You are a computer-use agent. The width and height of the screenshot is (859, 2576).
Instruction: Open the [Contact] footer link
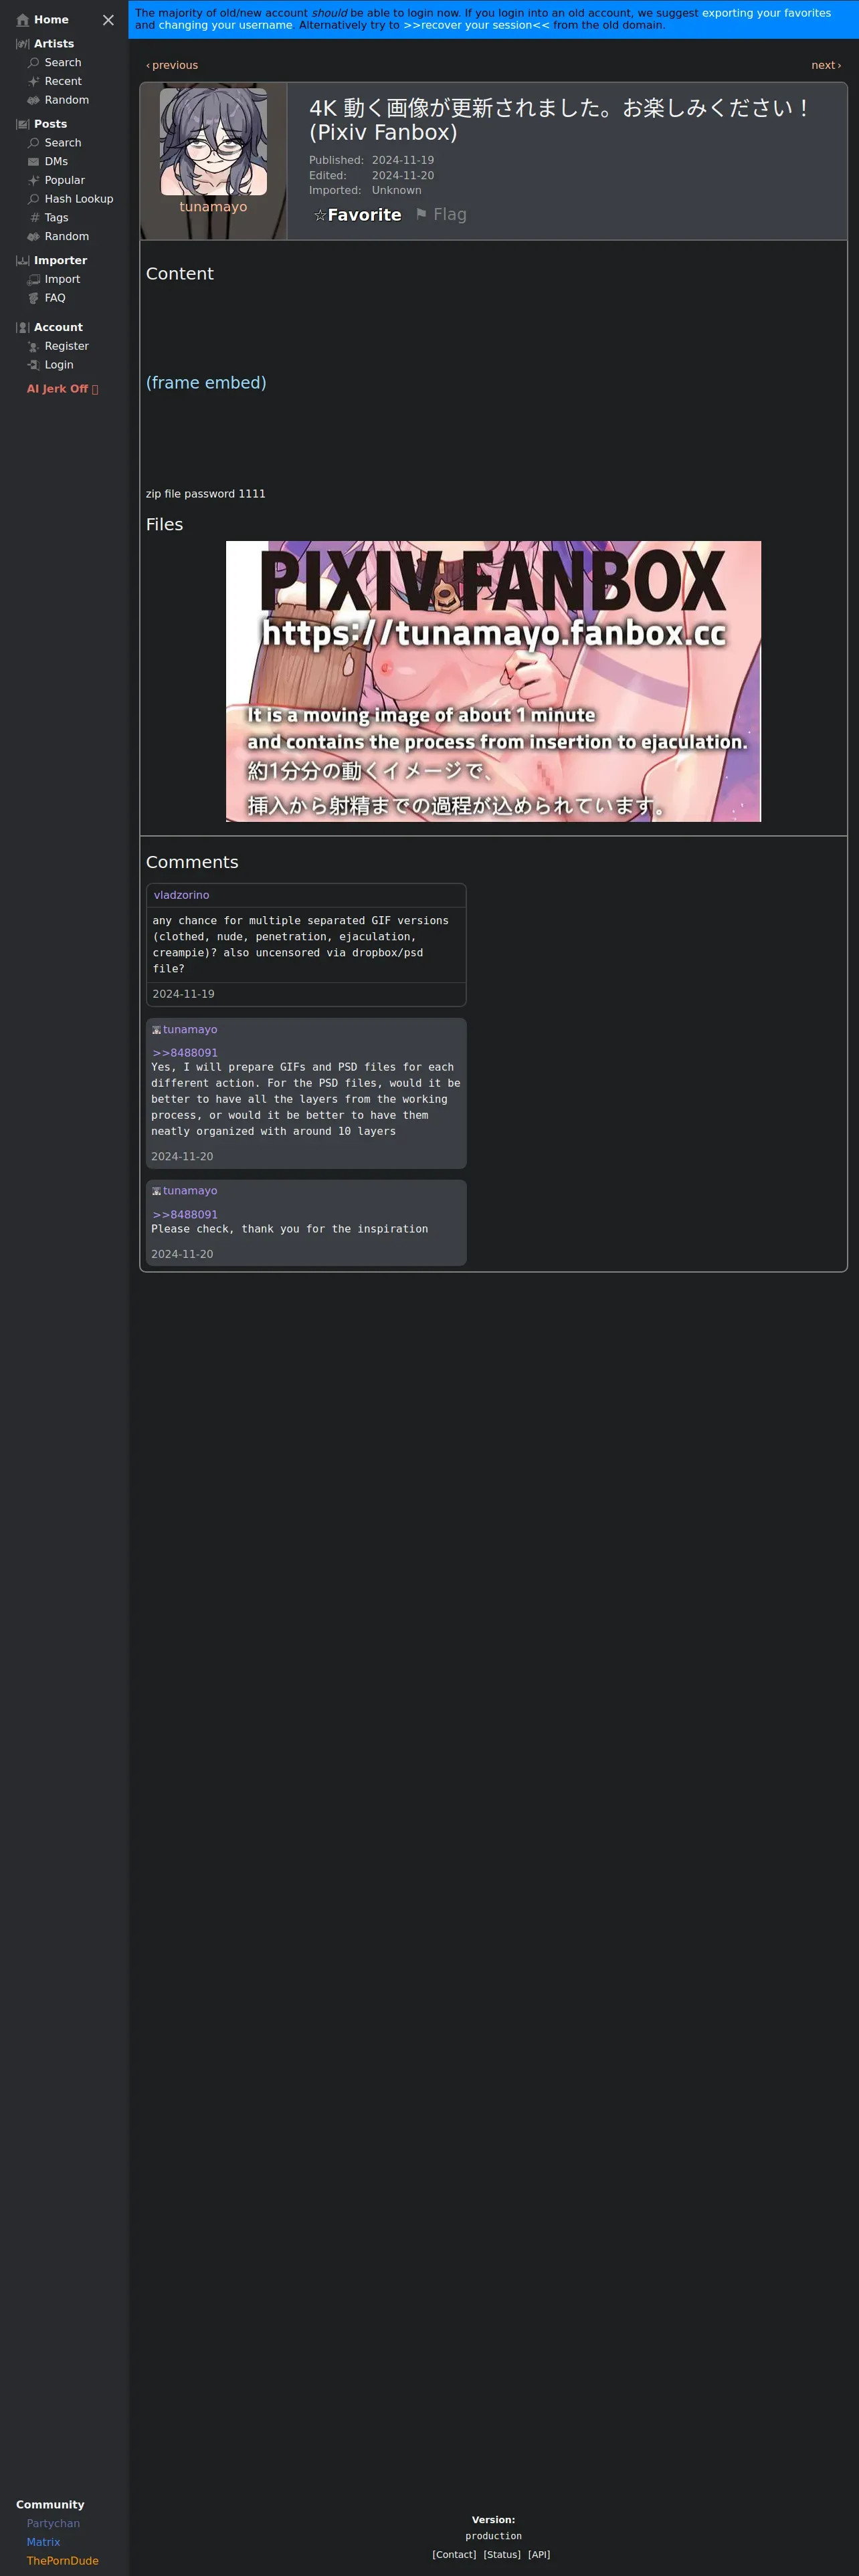click(x=454, y=2555)
